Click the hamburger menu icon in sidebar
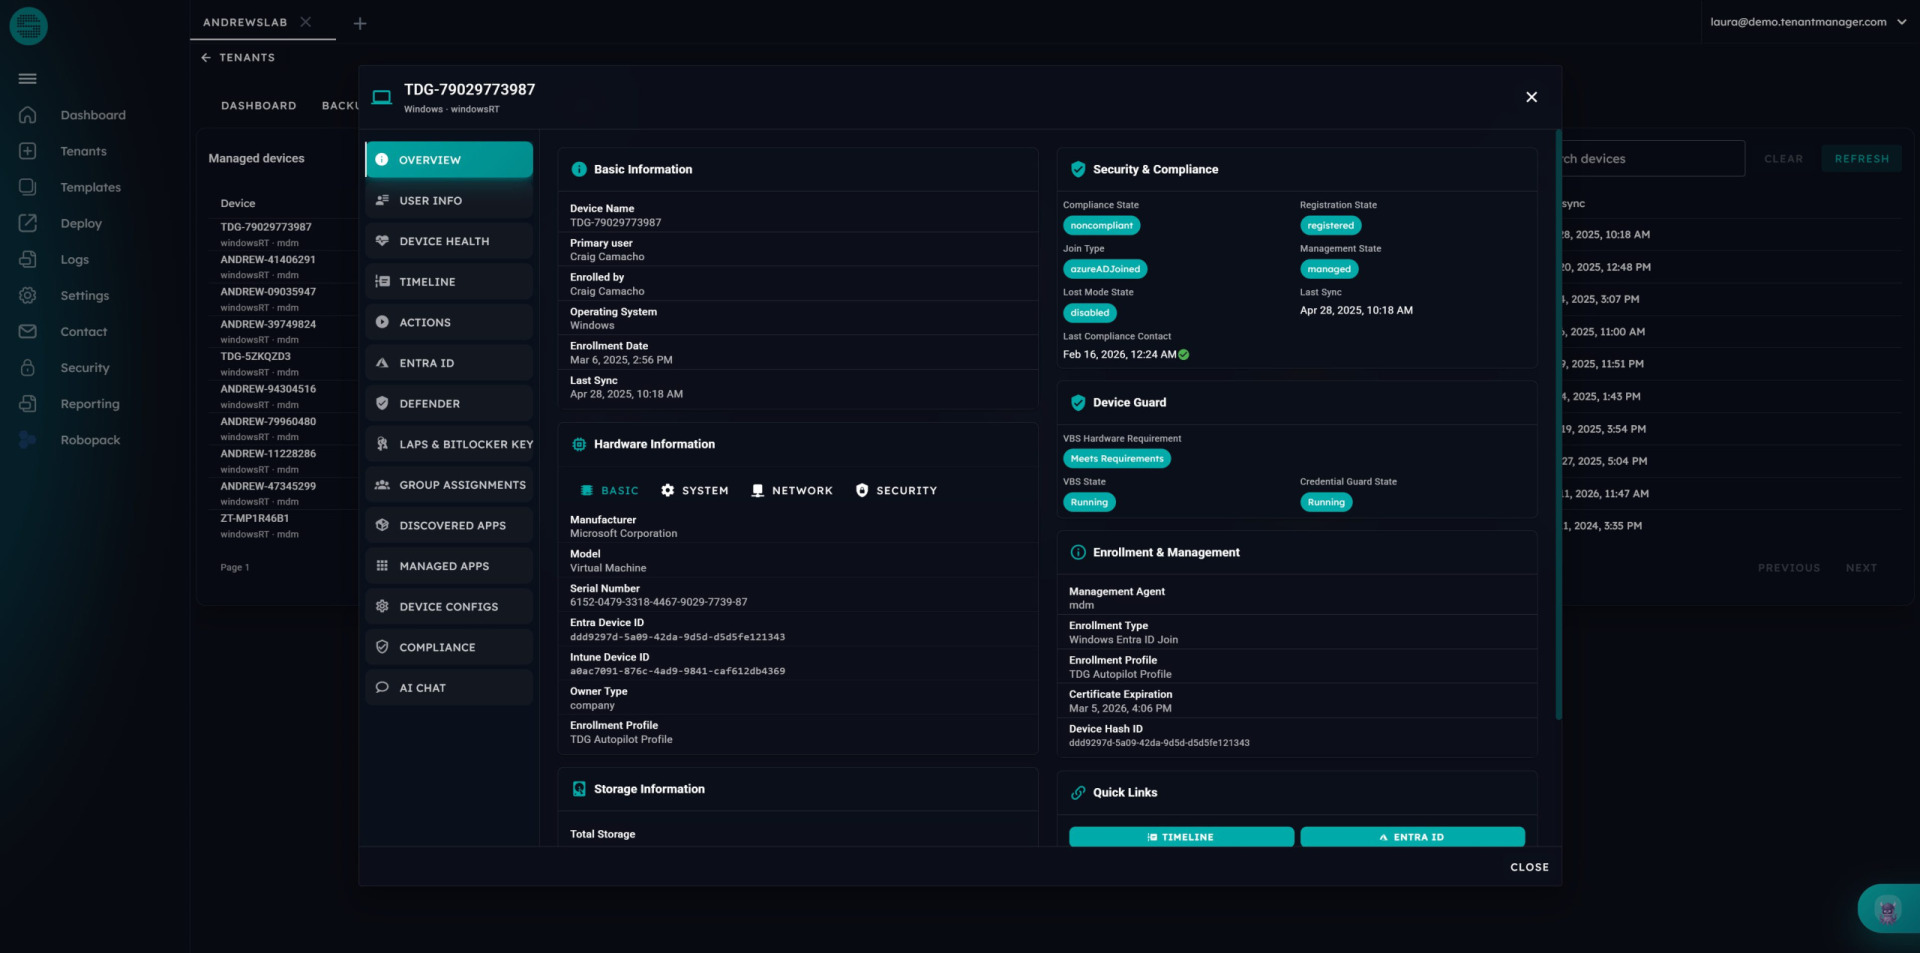This screenshot has height=953, width=1920. [x=28, y=79]
